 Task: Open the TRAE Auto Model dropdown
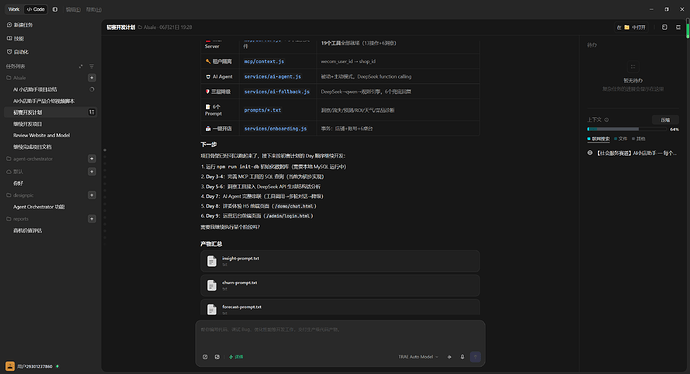click(418, 357)
